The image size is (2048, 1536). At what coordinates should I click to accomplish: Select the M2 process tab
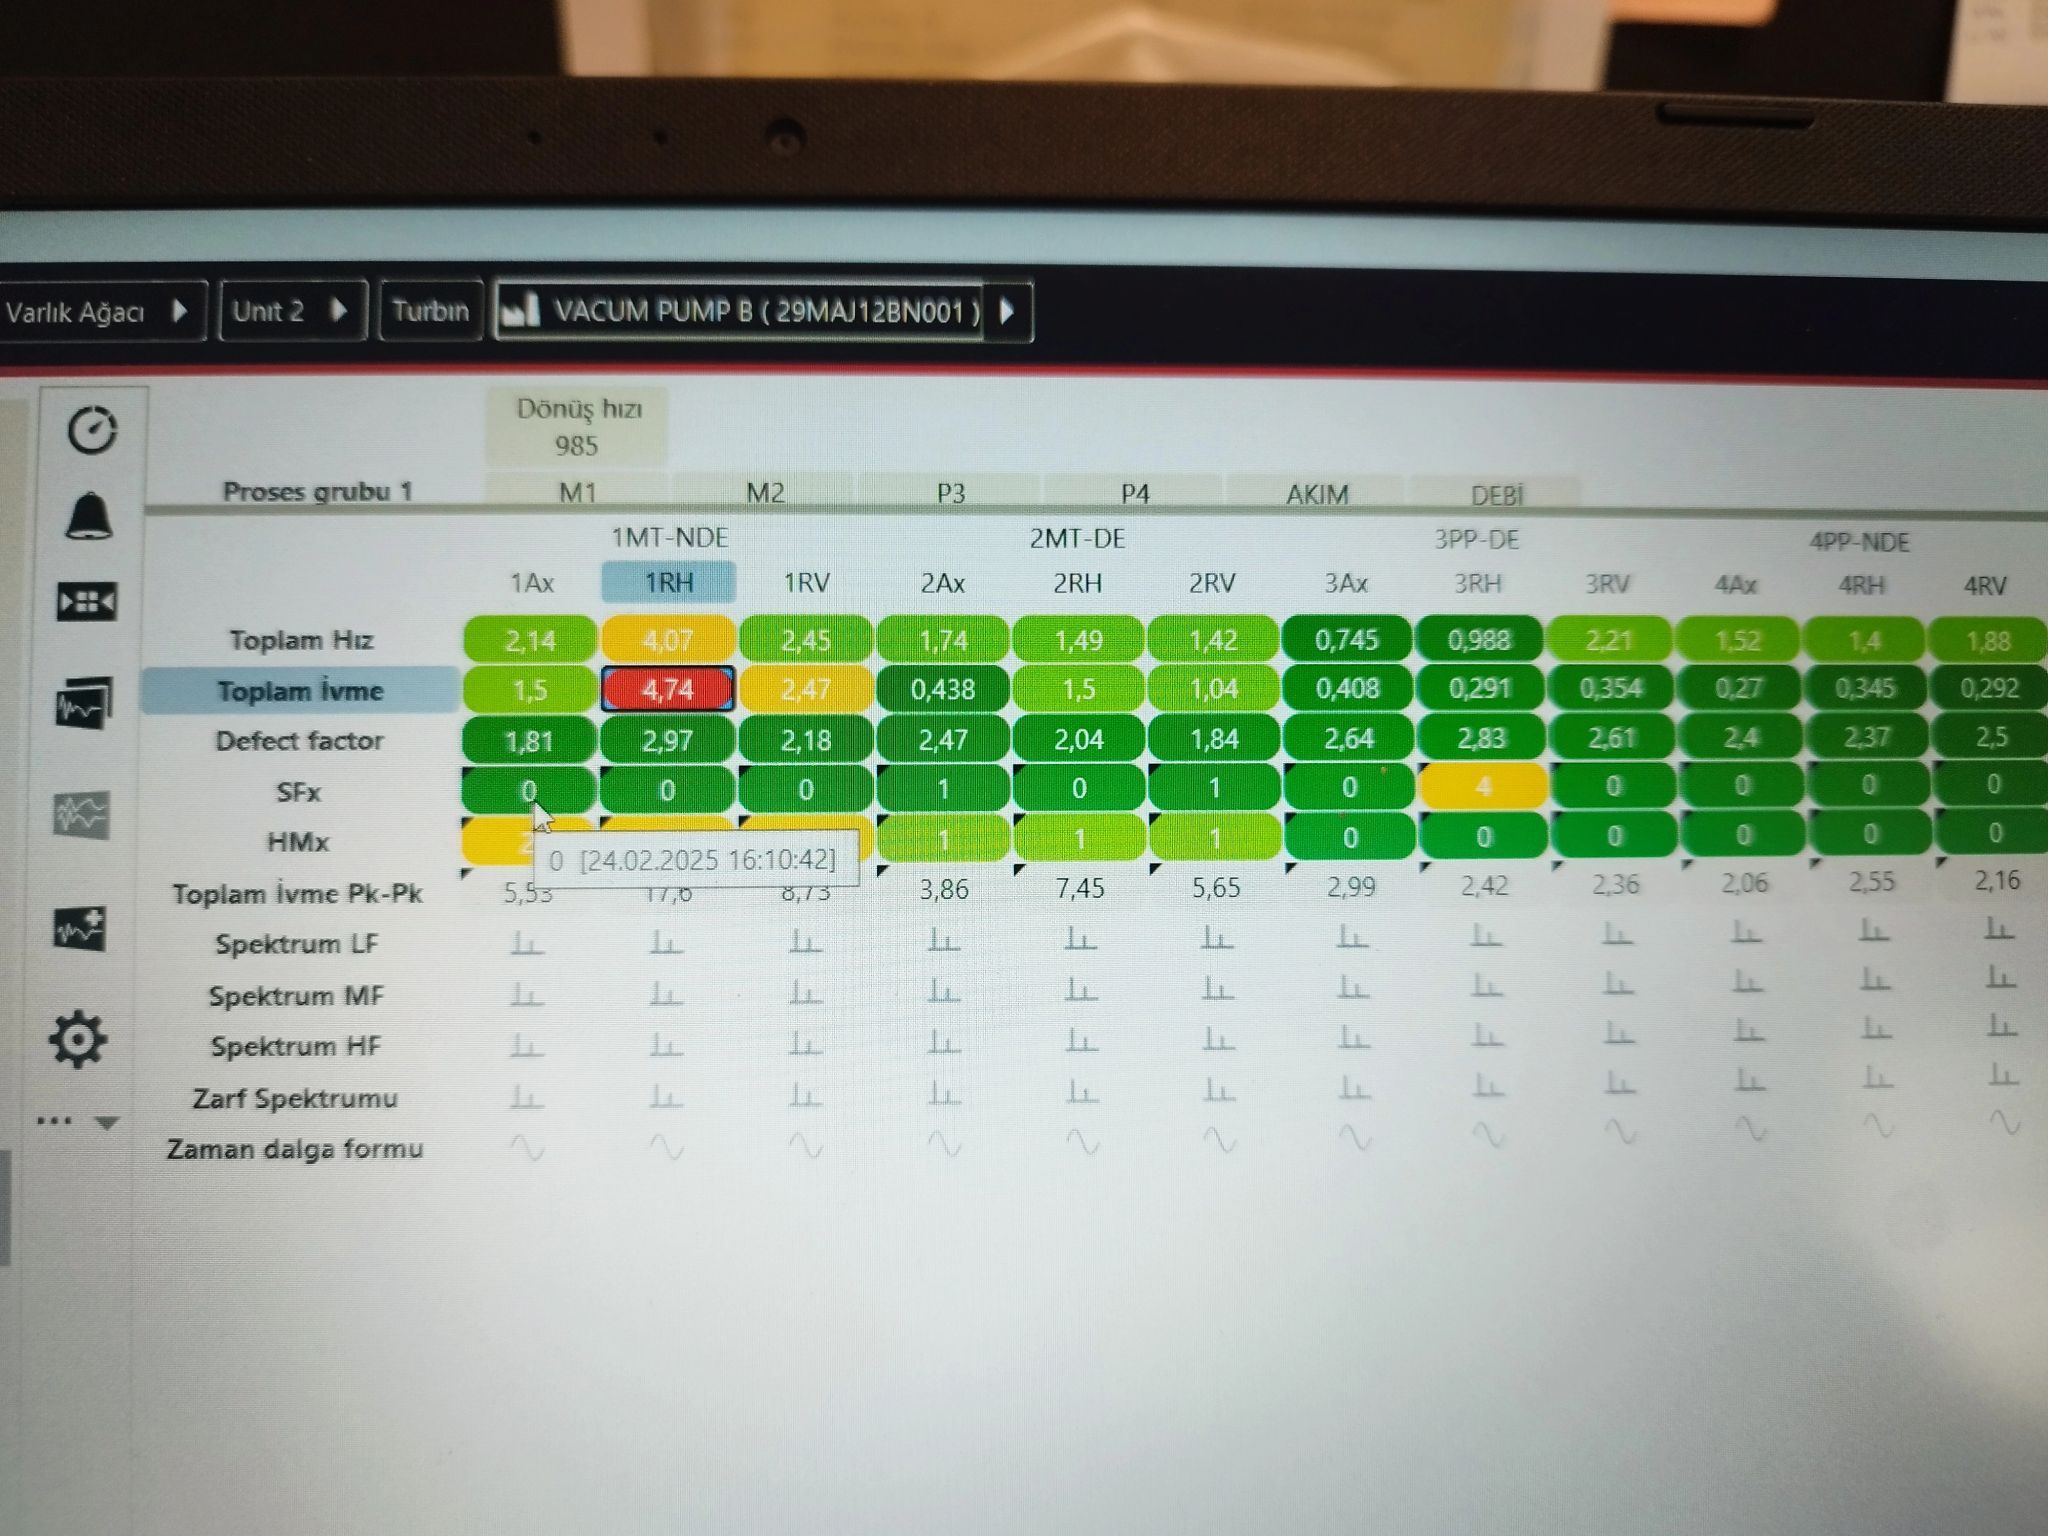click(765, 493)
